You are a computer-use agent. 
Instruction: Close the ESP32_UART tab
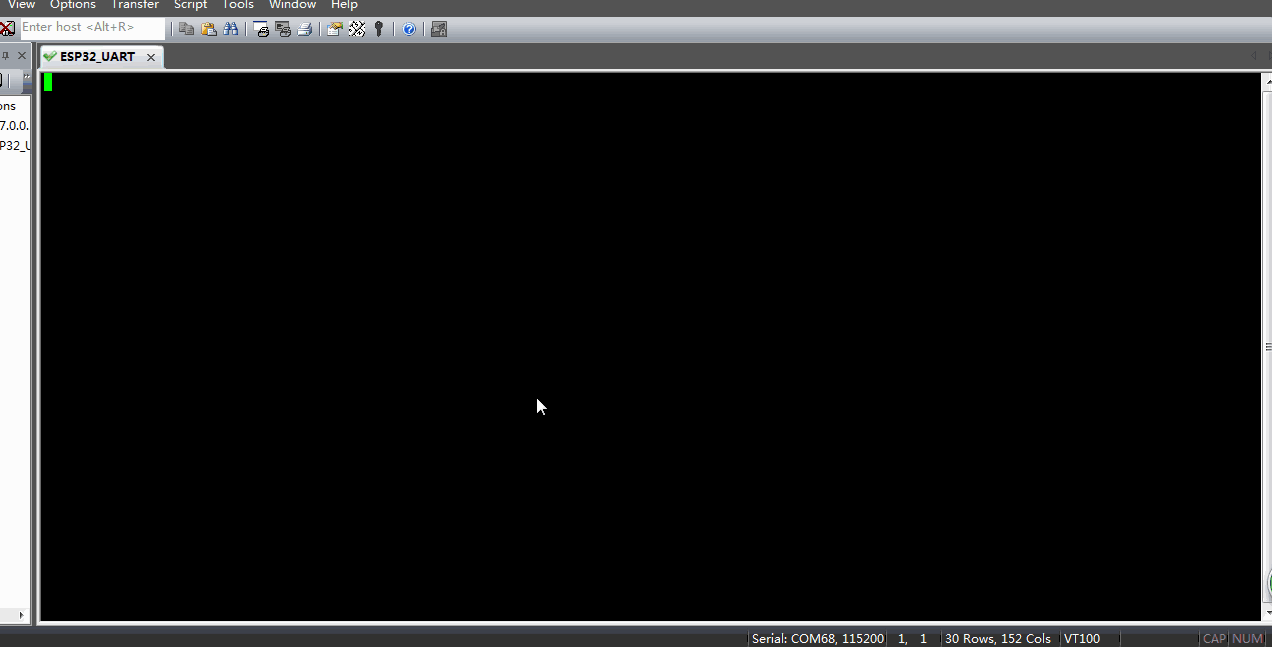tap(151, 58)
